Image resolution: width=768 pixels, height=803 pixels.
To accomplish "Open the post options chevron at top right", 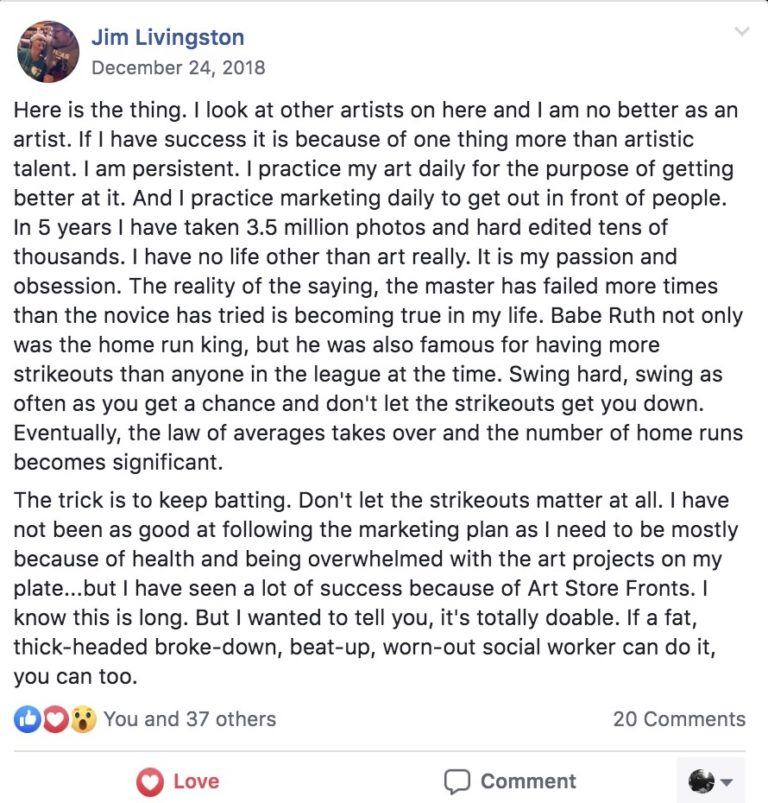I will 742,31.
